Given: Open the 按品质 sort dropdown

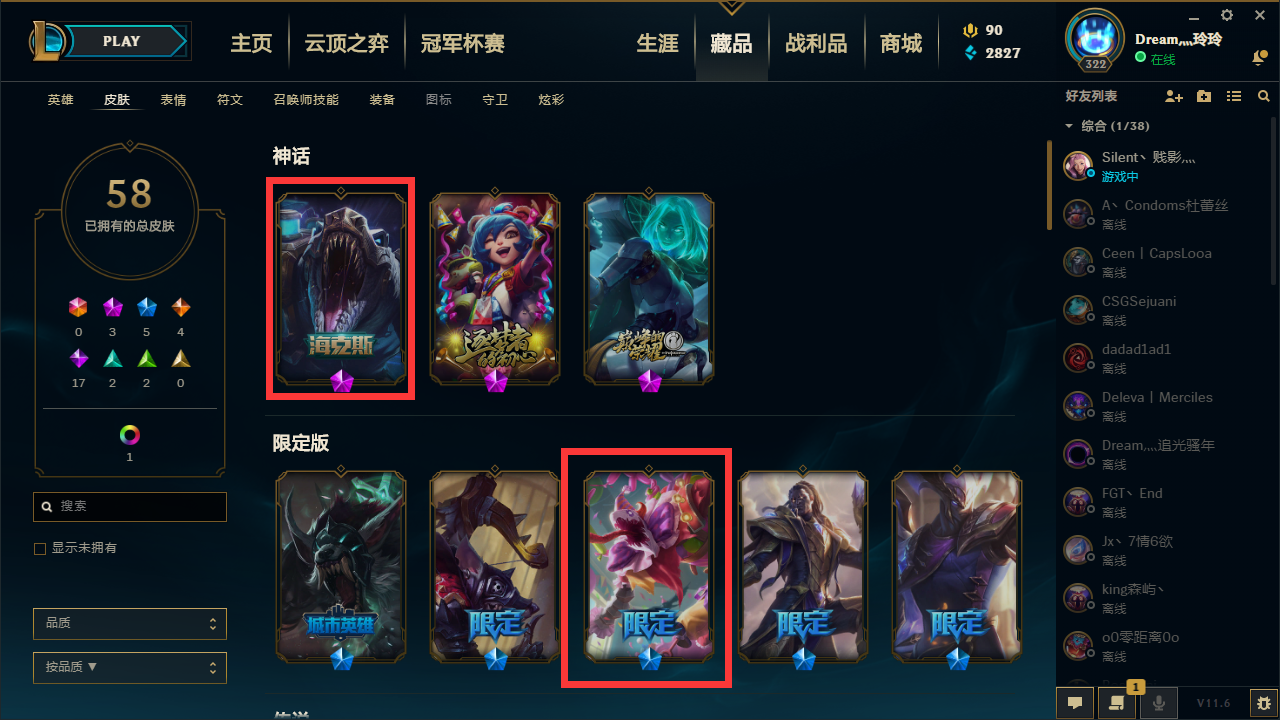Looking at the screenshot, I should [x=130, y=667].
